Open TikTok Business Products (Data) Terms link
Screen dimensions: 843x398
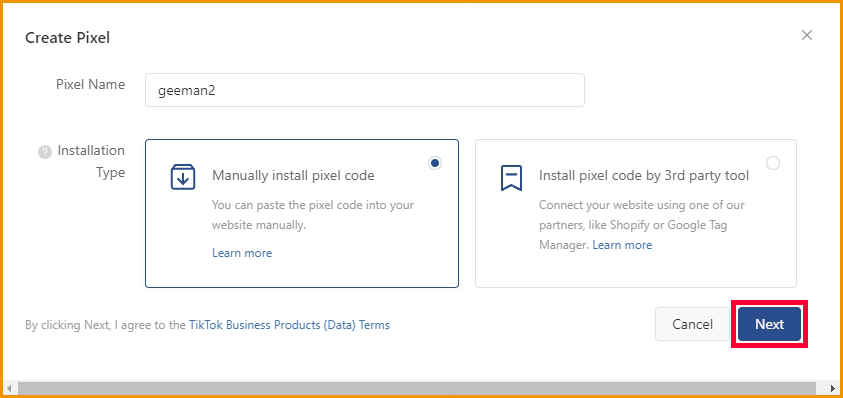click(289, 325)
